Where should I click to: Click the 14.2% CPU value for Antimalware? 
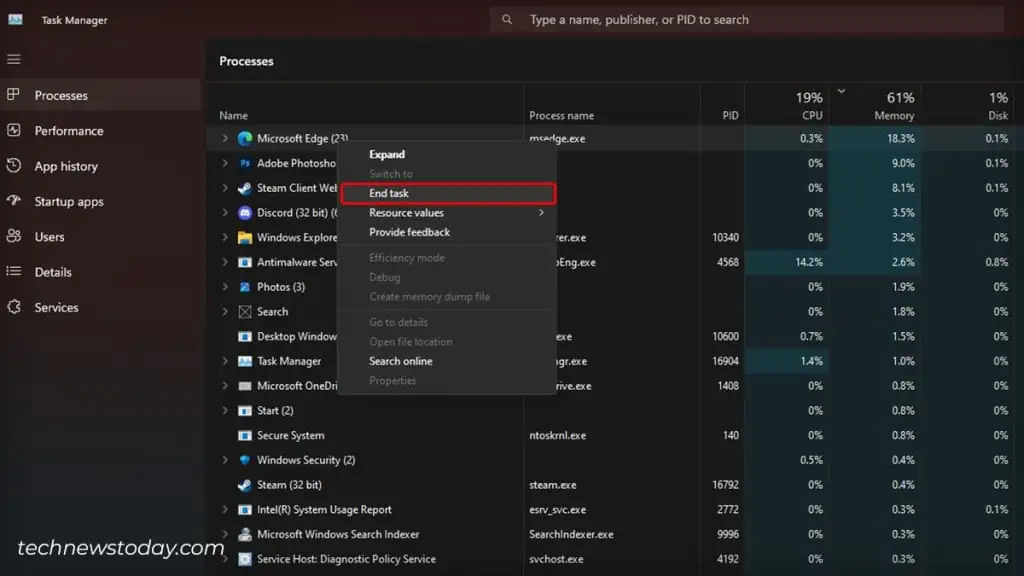coord(808,263)
